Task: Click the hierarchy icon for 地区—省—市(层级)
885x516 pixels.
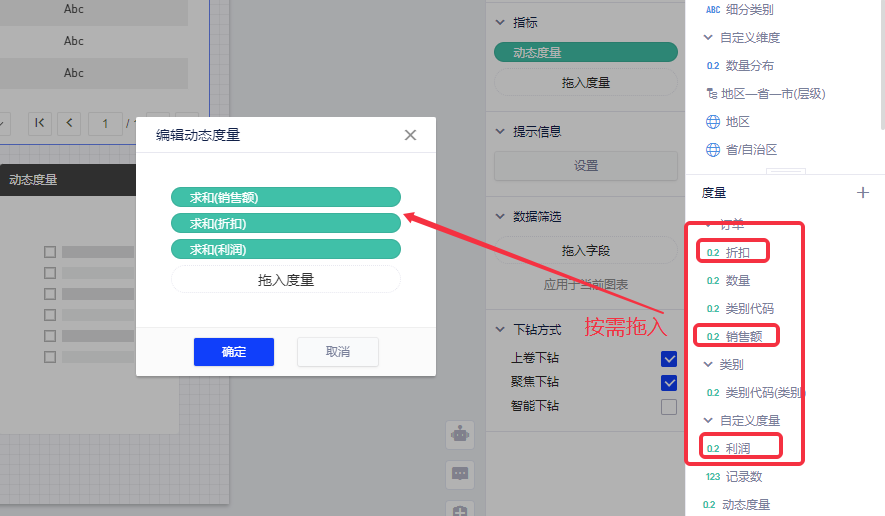Action: 713,94
